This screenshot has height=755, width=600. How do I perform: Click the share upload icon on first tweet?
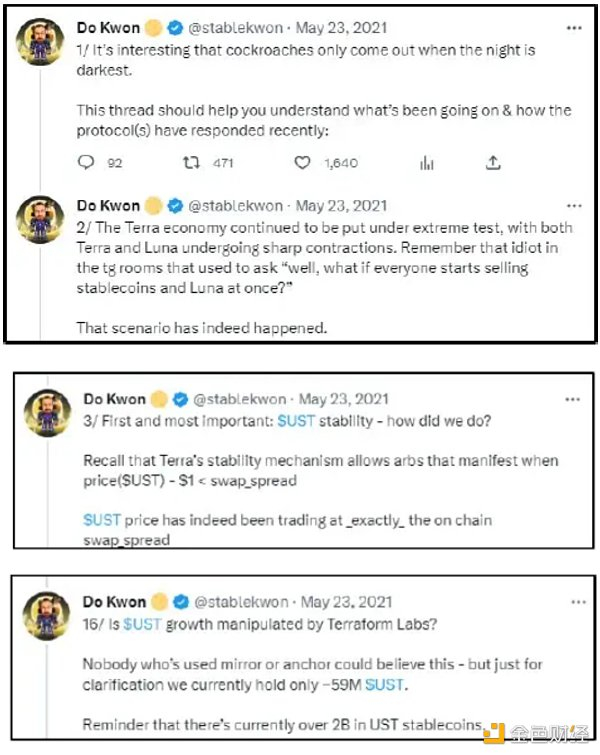click(x=492, y=163)
